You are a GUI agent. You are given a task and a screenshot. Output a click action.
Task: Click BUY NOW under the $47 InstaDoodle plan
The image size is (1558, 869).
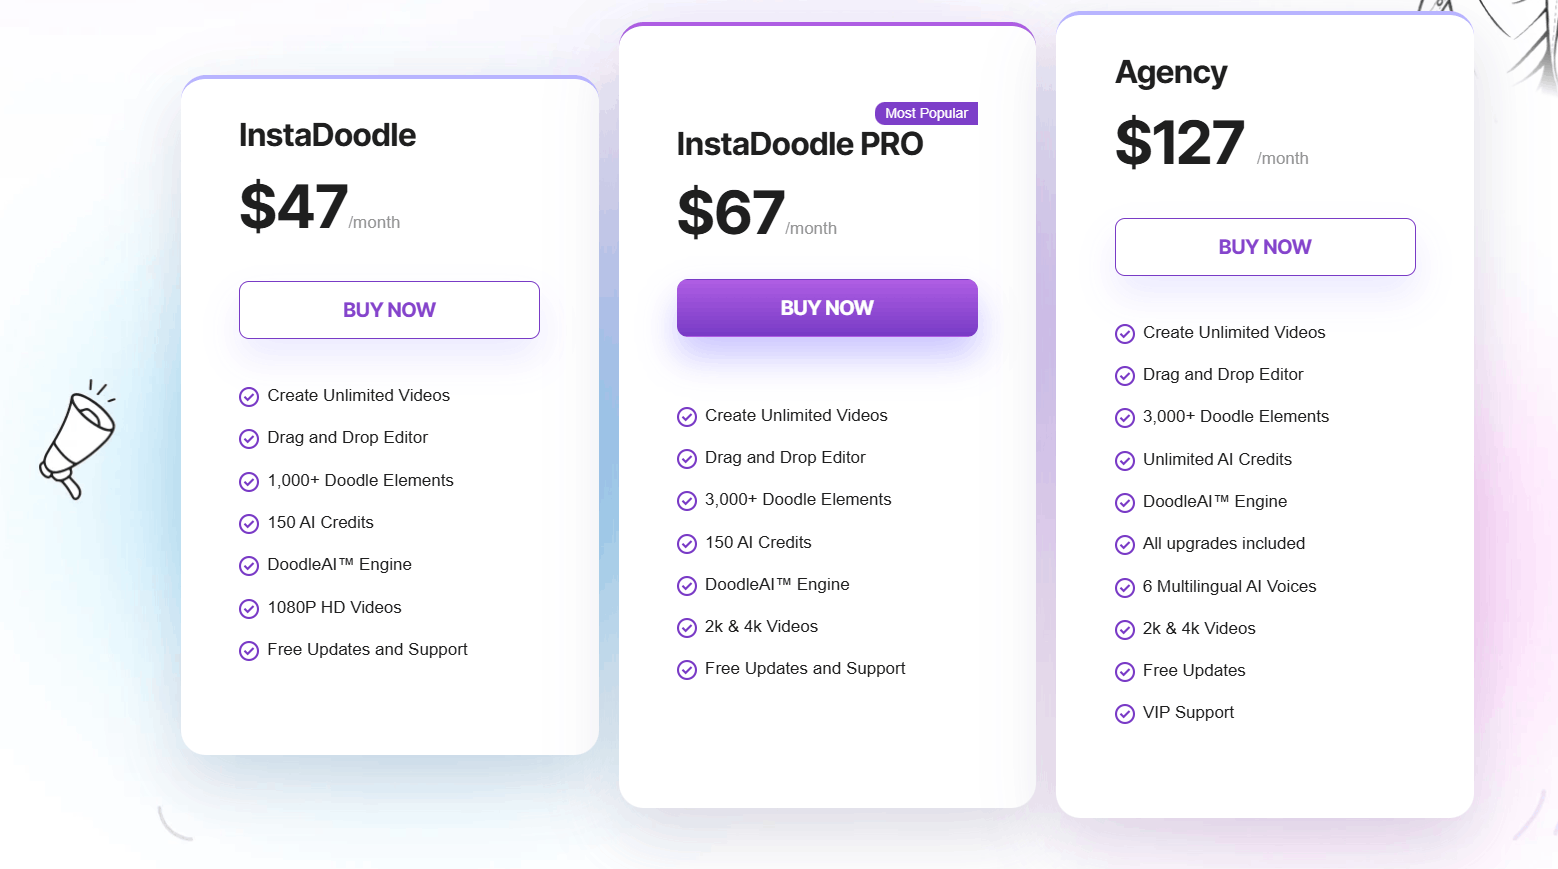[389, 310]
